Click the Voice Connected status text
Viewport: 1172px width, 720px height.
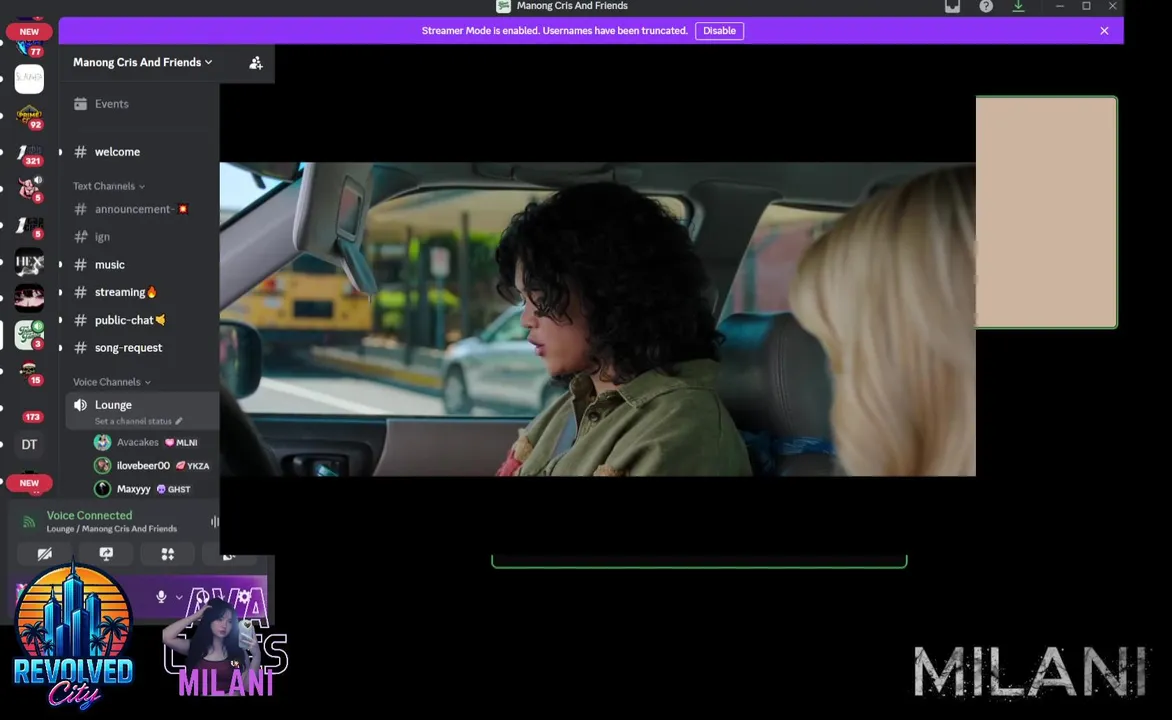click(x=89, y=515)
